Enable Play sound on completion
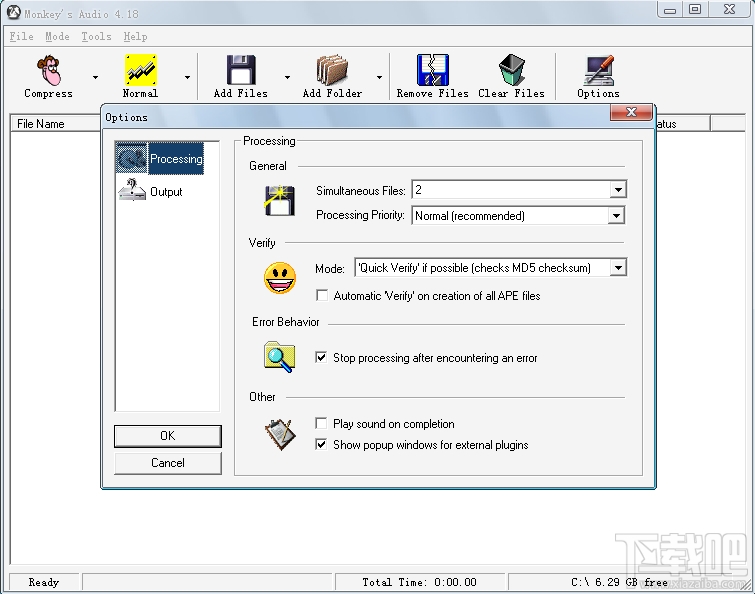The width and height of the screenshot is (755, 594). tap(321, 423)
